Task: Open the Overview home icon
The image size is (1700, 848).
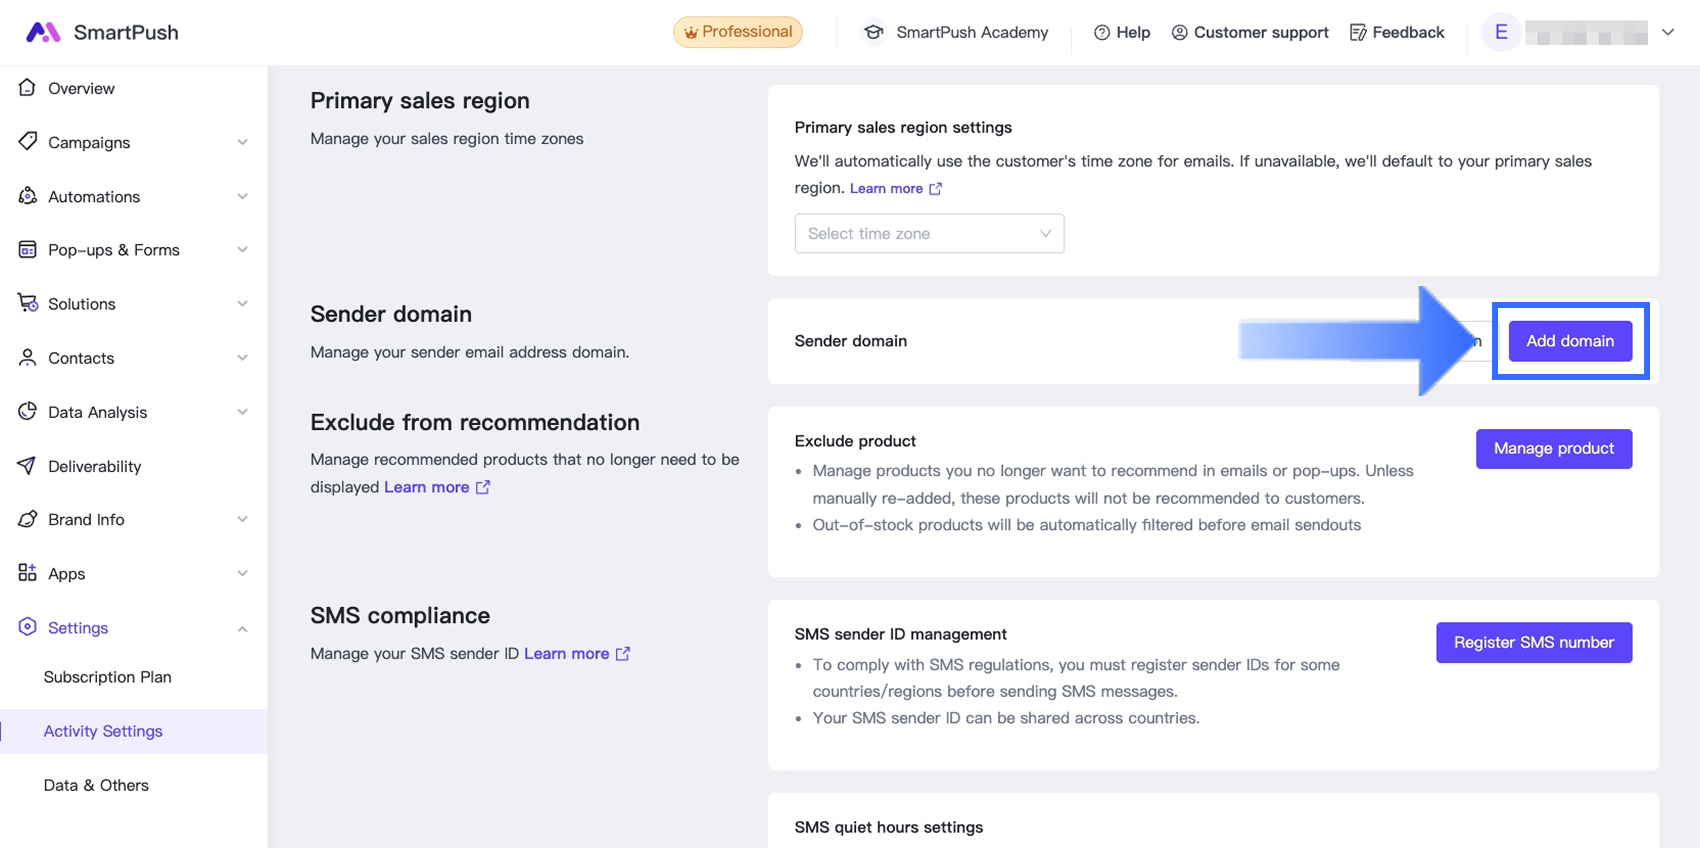Action: (x=27, y=88)
